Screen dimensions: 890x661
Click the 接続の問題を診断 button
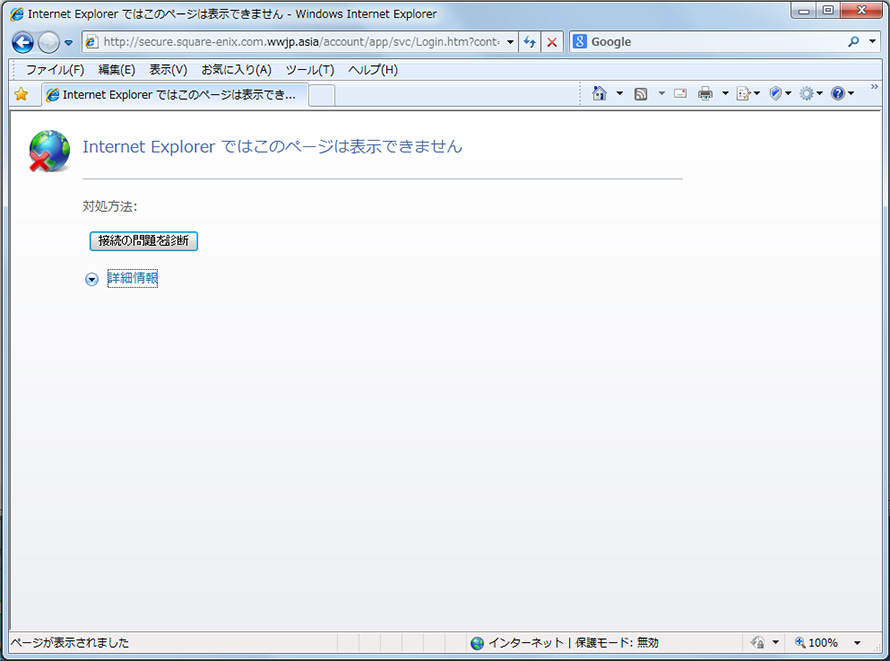[144, 241]
